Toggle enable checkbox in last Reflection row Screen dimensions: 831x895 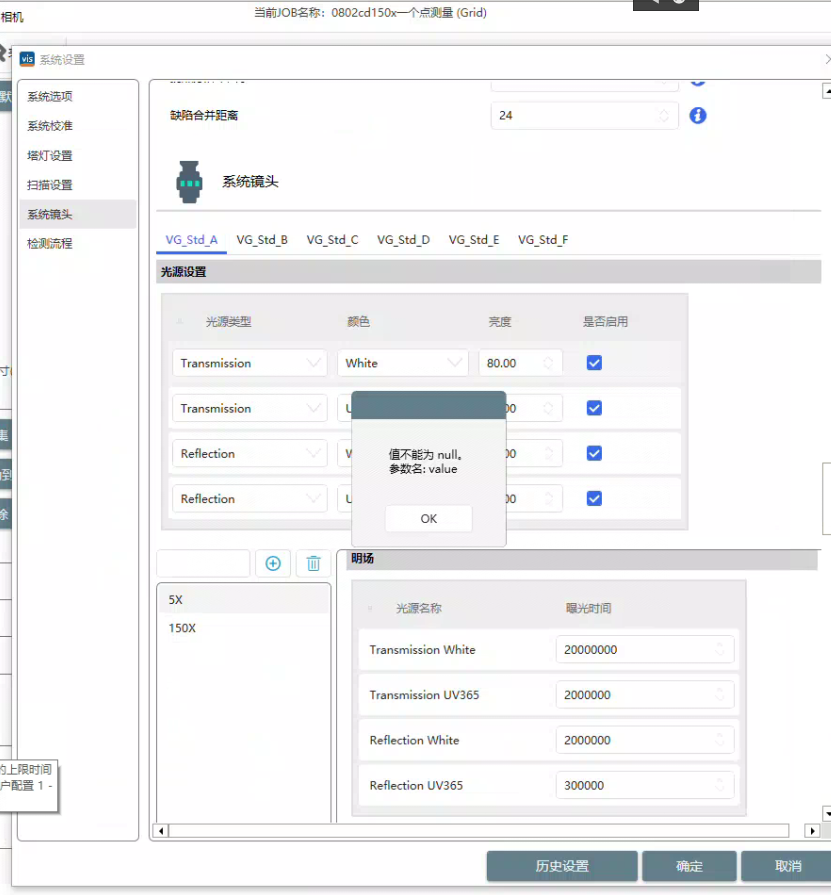click(x=594, y=498)
